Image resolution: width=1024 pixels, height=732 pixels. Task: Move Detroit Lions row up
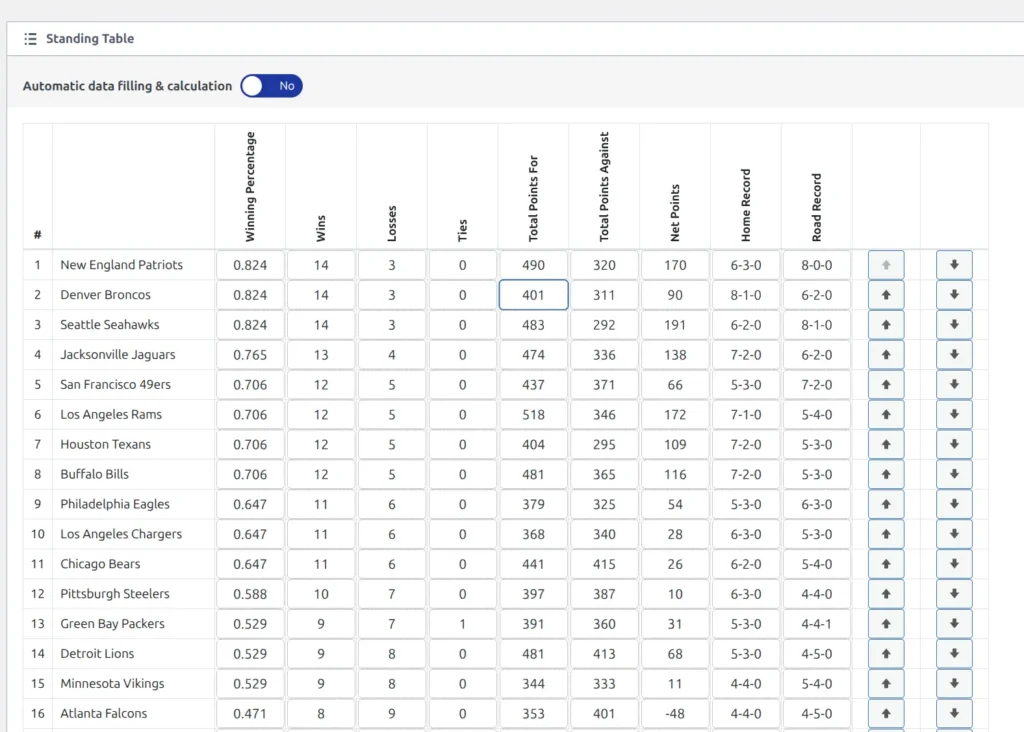[x=886, y=654]
